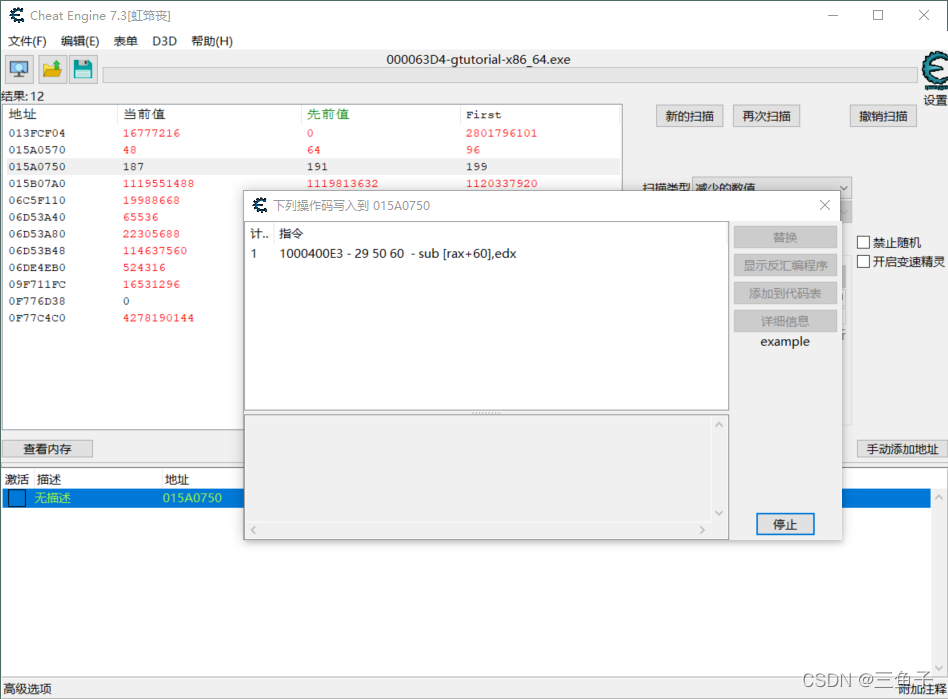948x699 pixels.
Task: Click the 新的扫描 button
Action: (689, 116)
